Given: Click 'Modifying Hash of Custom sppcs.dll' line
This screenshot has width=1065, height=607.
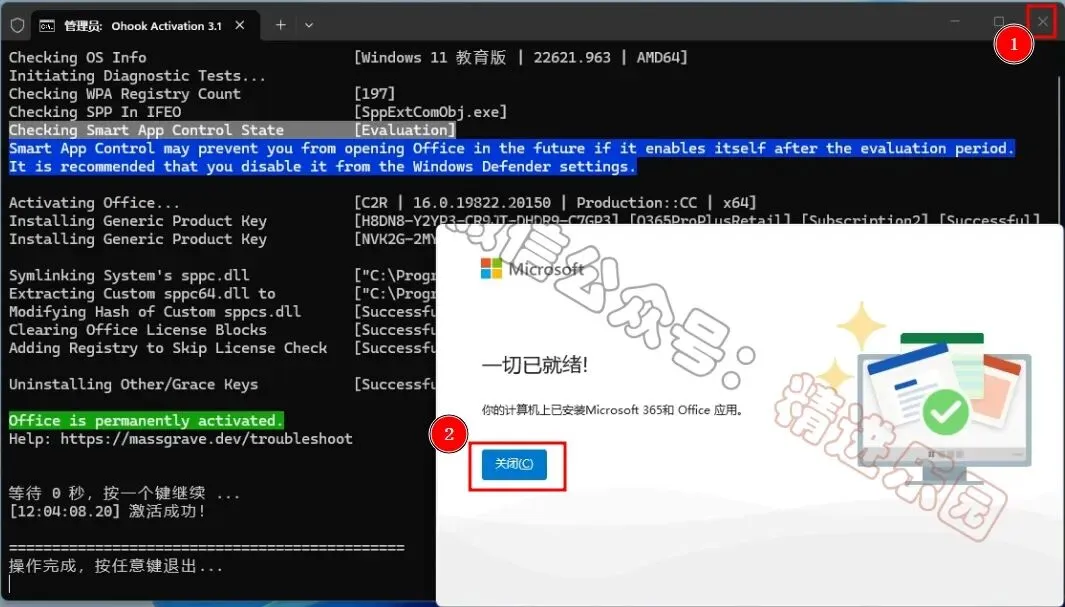Looking at the screenshot, I should tap(154, 312).
